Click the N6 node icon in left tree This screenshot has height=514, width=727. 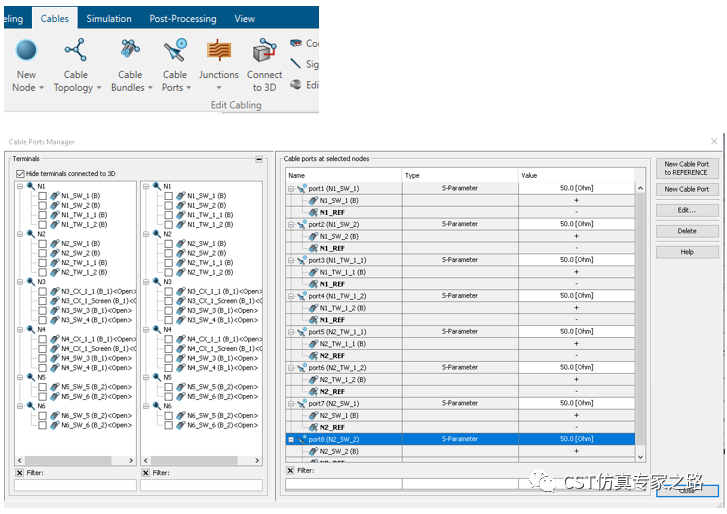point(31,406)
